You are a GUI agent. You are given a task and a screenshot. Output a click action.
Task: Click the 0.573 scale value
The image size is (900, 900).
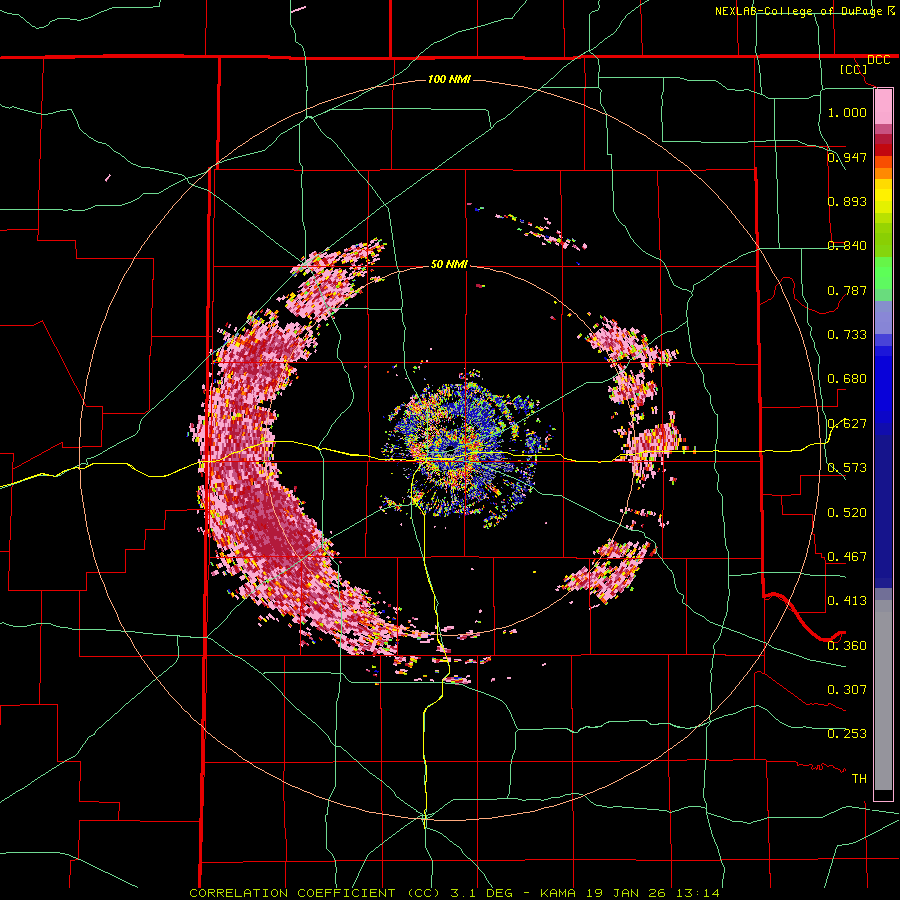point(847,468)
